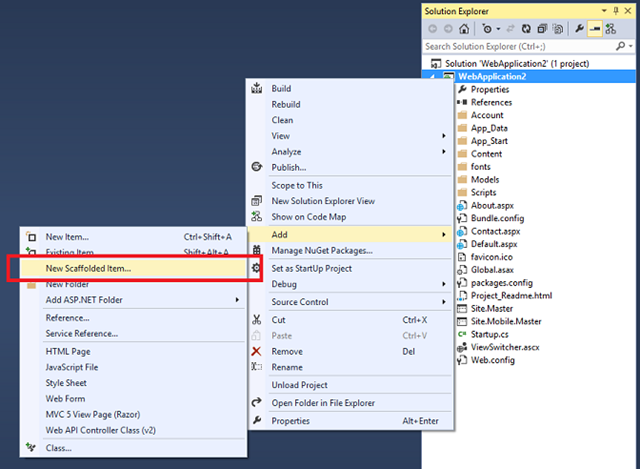Screen dimensions: 640x469
Task: Click the View Class Diagram toolbar icon
Action: 611,29
